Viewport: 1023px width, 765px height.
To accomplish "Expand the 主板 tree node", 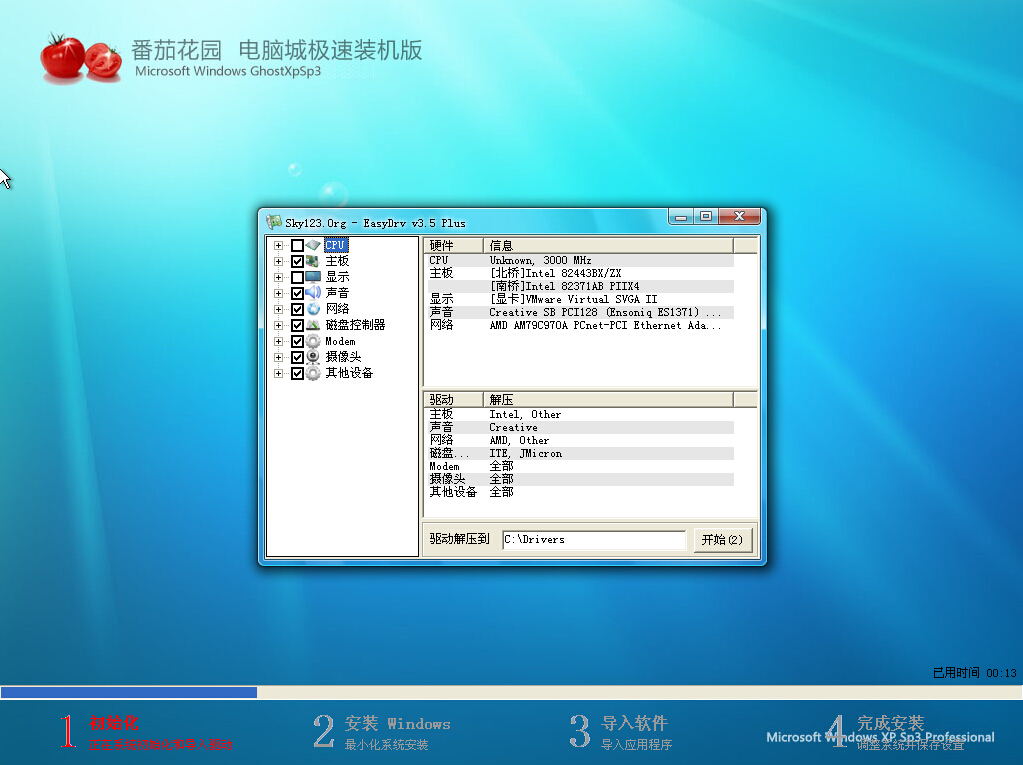I will click(x=279, y=261).
